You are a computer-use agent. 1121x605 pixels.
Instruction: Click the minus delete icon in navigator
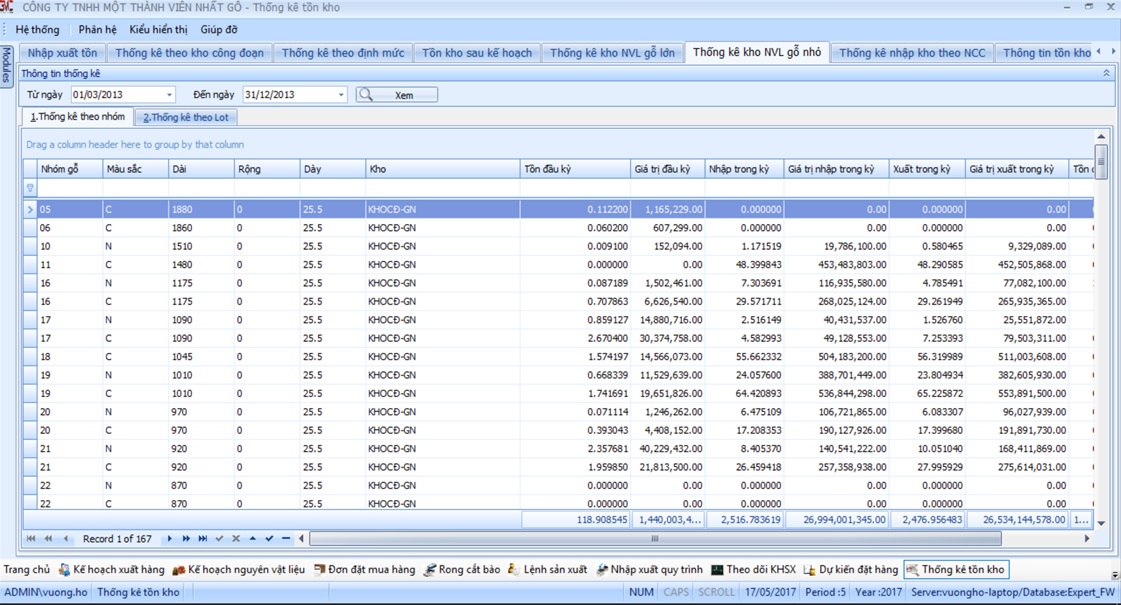click(286, 538)
